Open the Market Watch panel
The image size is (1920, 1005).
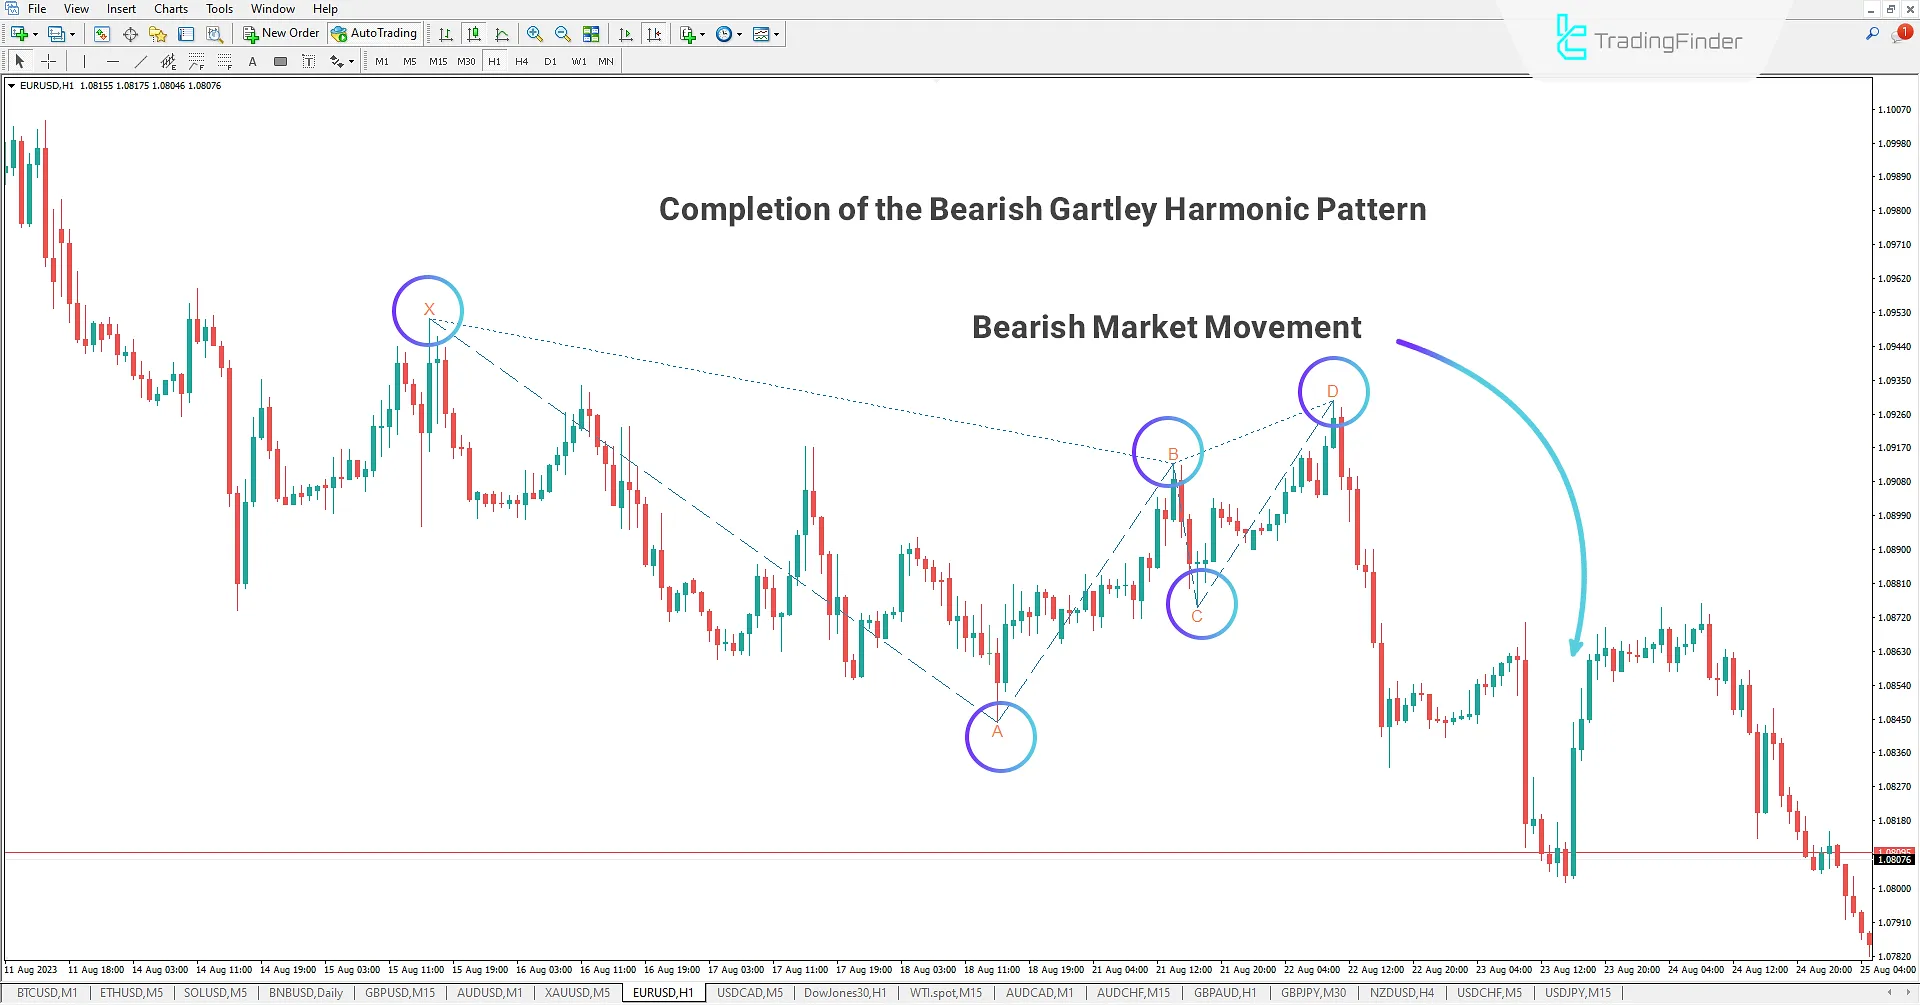point(102,33)
